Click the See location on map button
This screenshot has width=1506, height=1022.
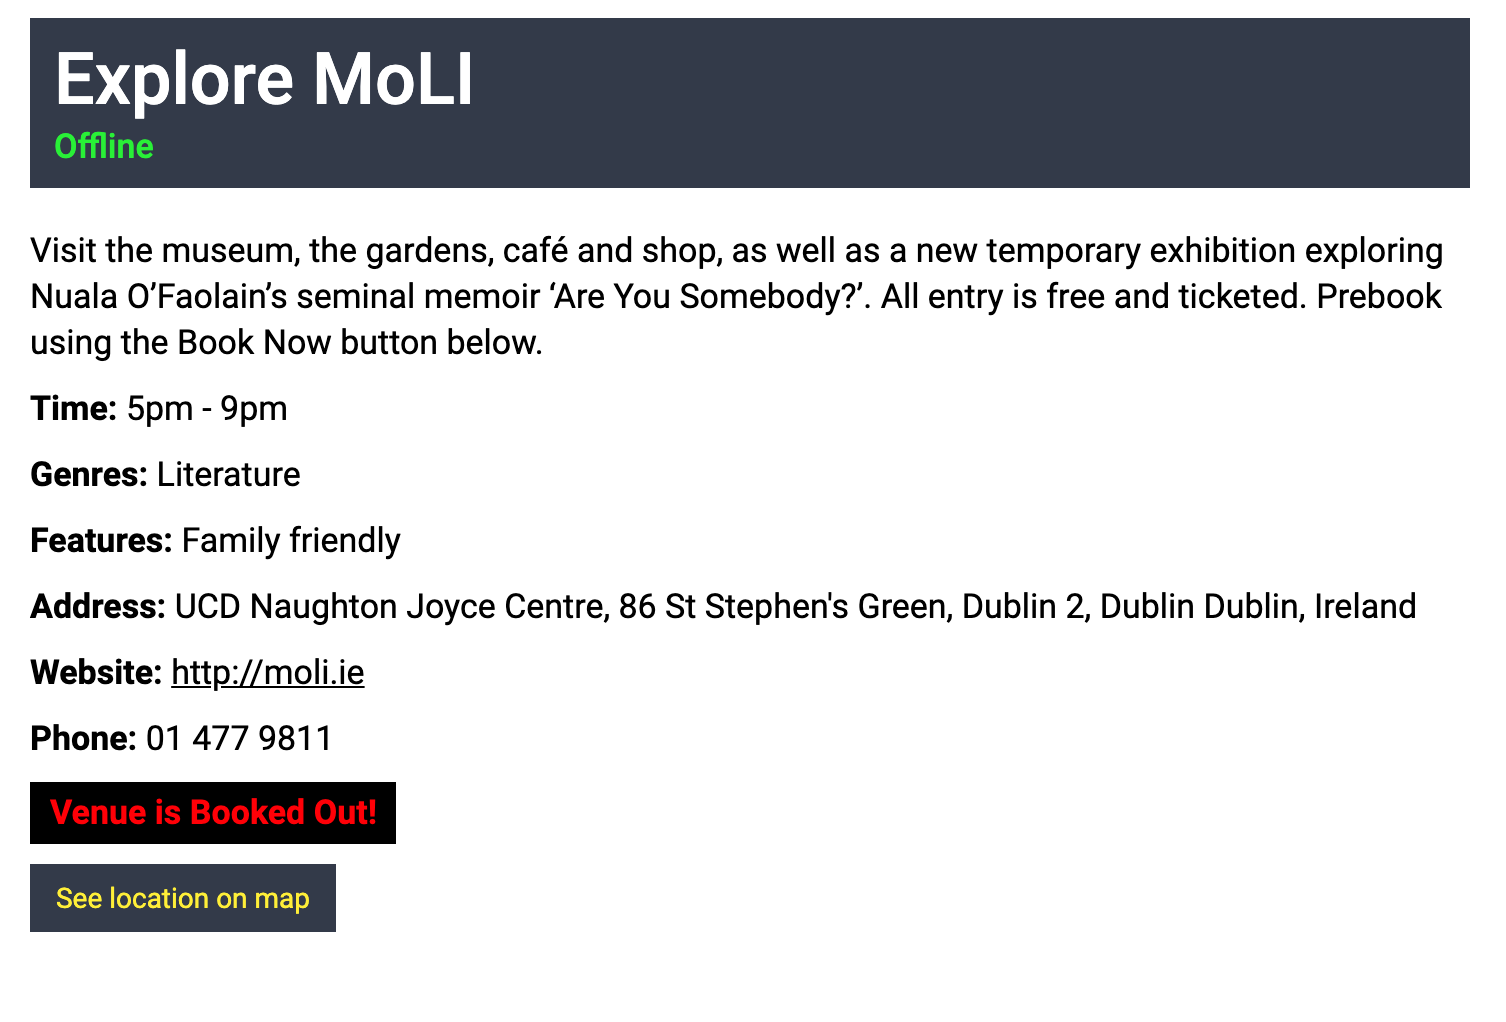183,898
